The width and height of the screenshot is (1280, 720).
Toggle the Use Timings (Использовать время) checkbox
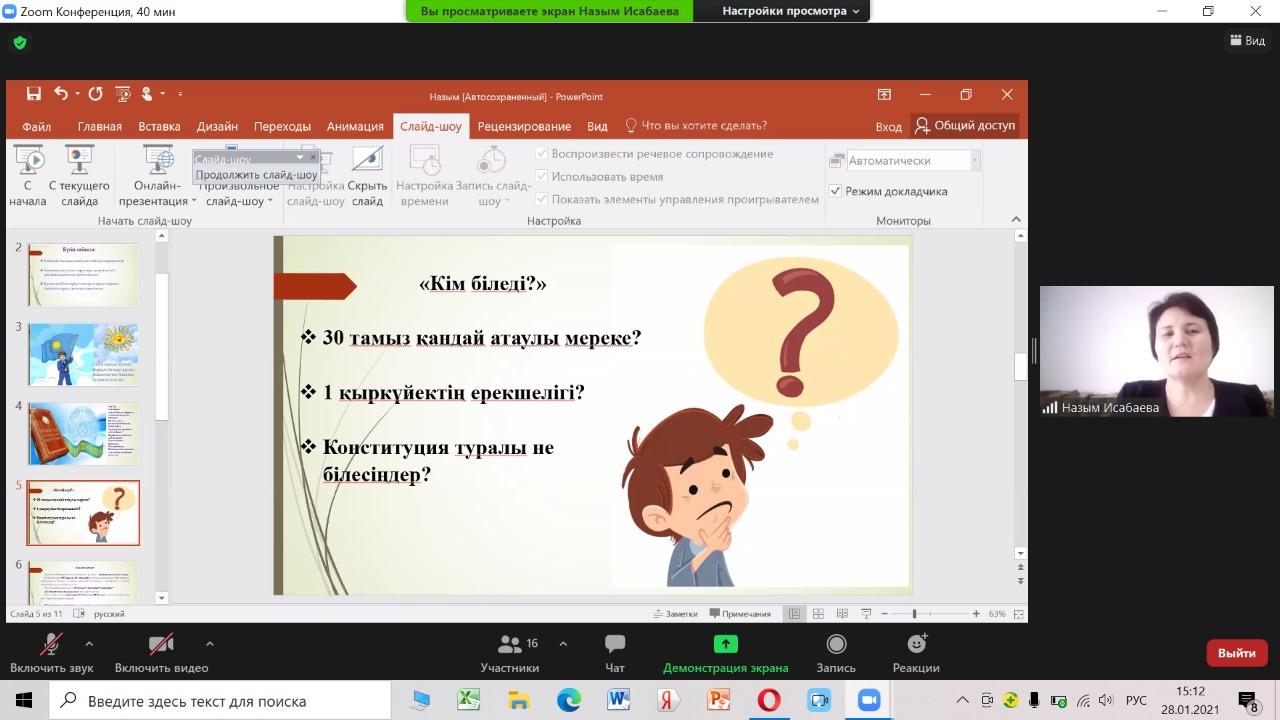542,176
